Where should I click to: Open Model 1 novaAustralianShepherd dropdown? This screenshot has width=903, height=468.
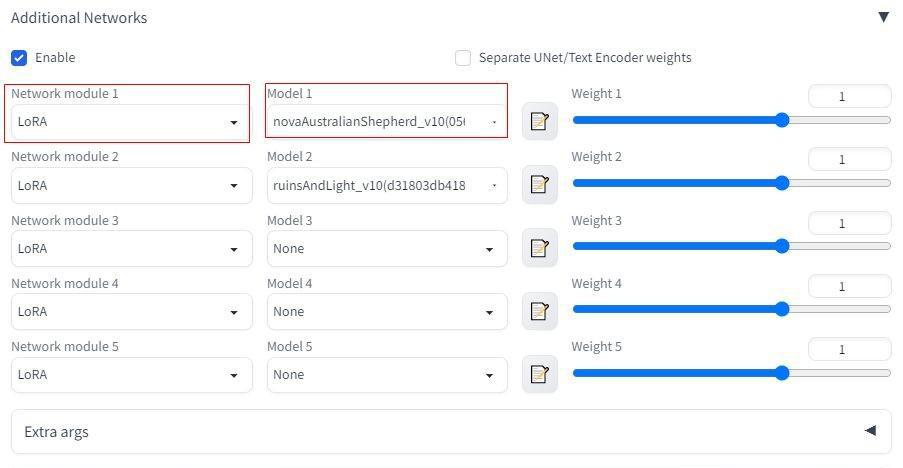pos(387,122)
